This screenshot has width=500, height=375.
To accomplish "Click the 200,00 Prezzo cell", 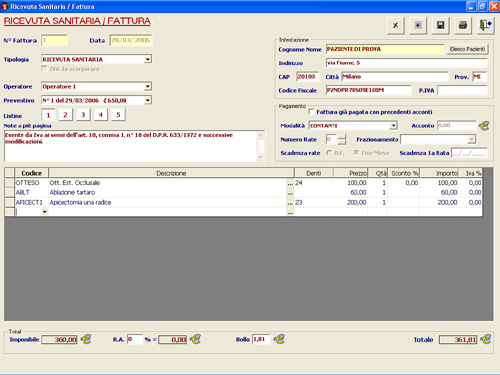I will [x=350, y=202].
